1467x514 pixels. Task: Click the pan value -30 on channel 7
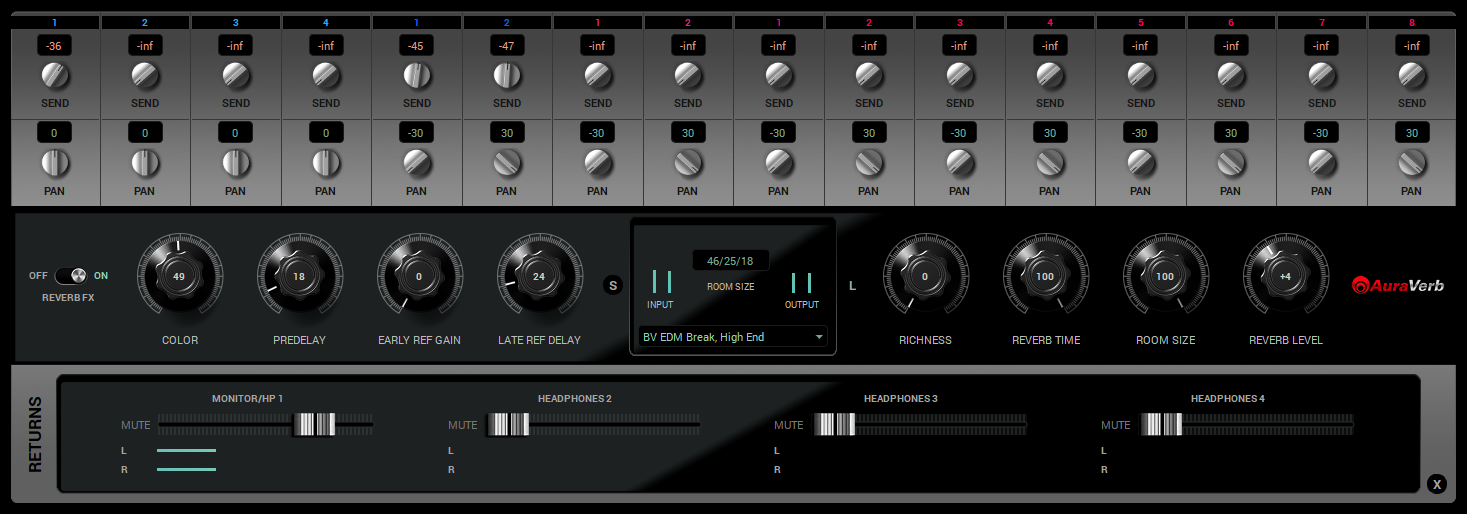point(1322,133)
